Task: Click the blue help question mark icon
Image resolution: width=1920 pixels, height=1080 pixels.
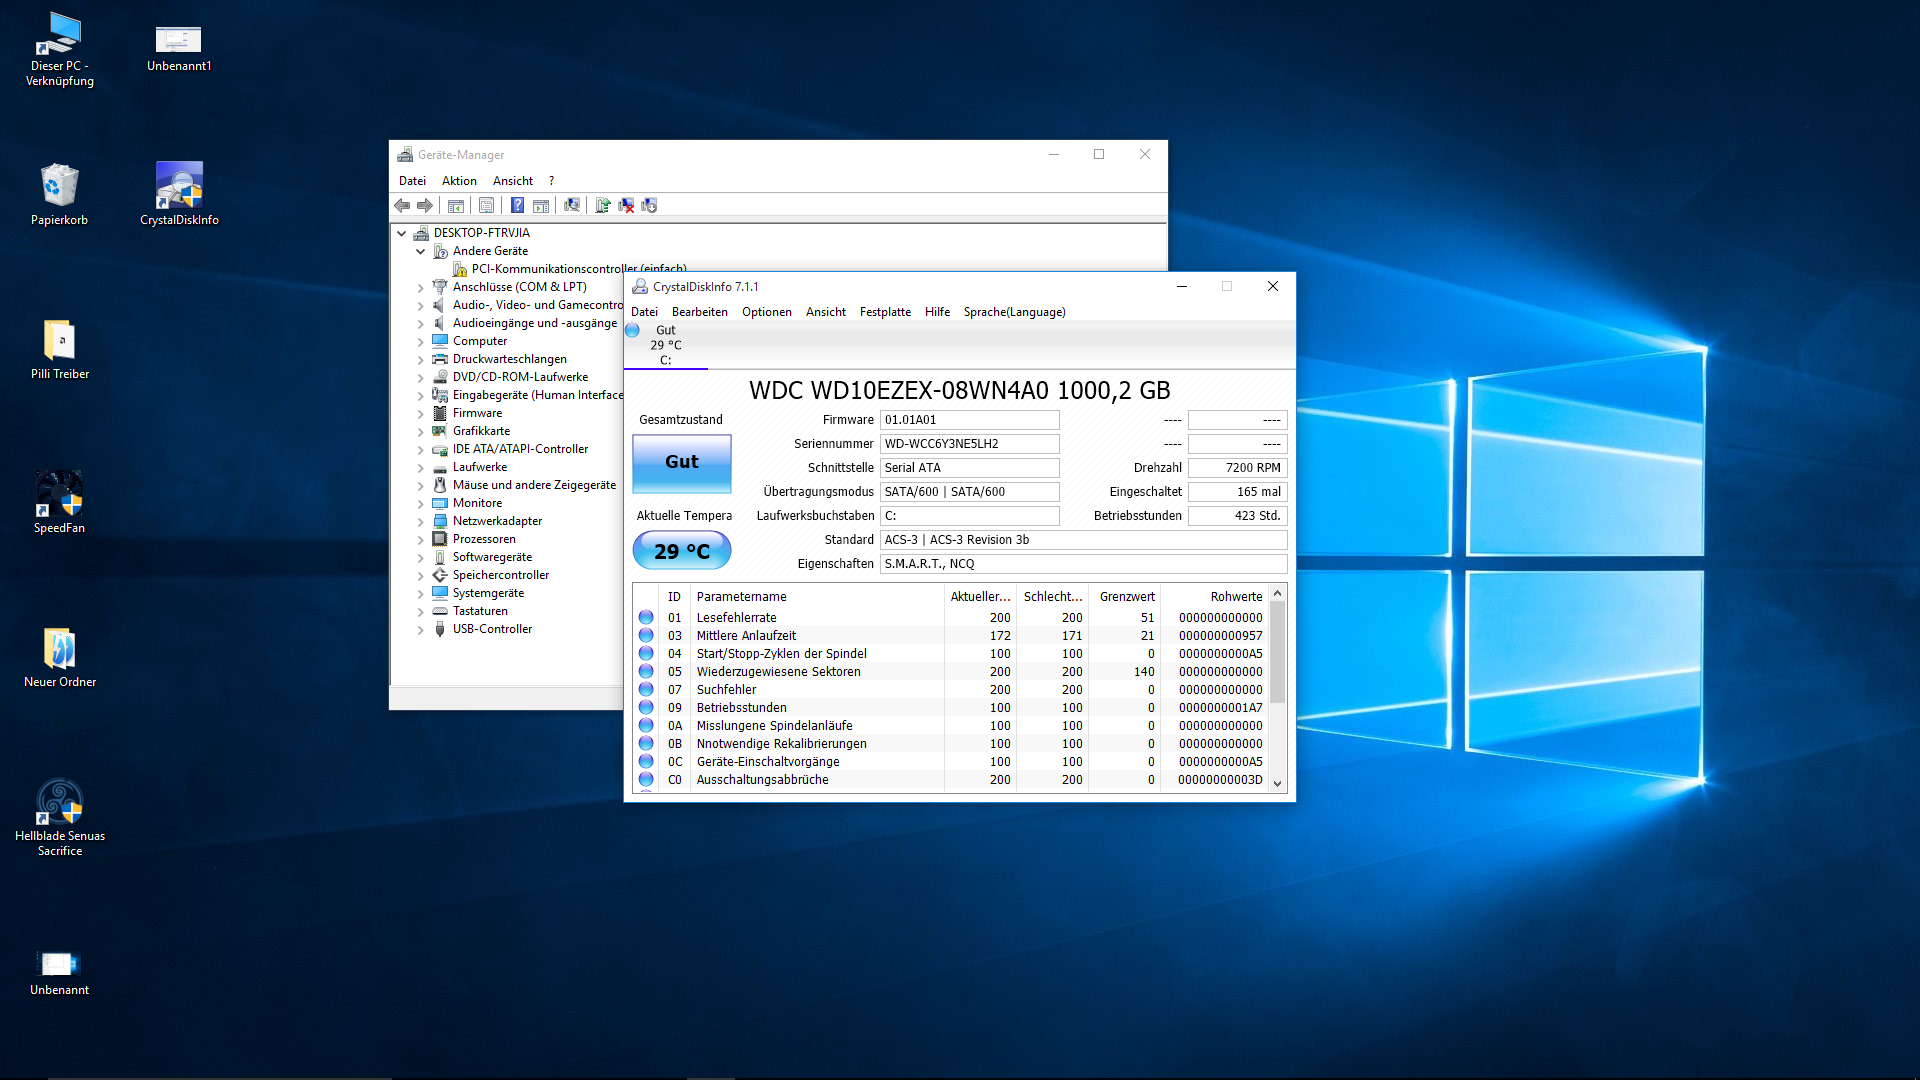Action: point(517,205)
